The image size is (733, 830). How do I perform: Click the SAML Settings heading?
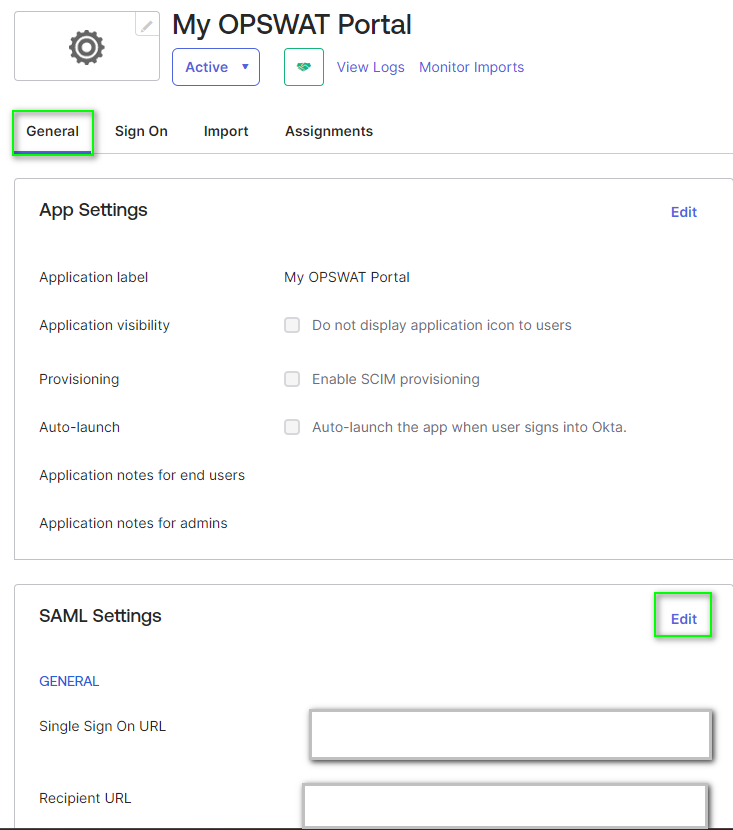coord(100,616)
